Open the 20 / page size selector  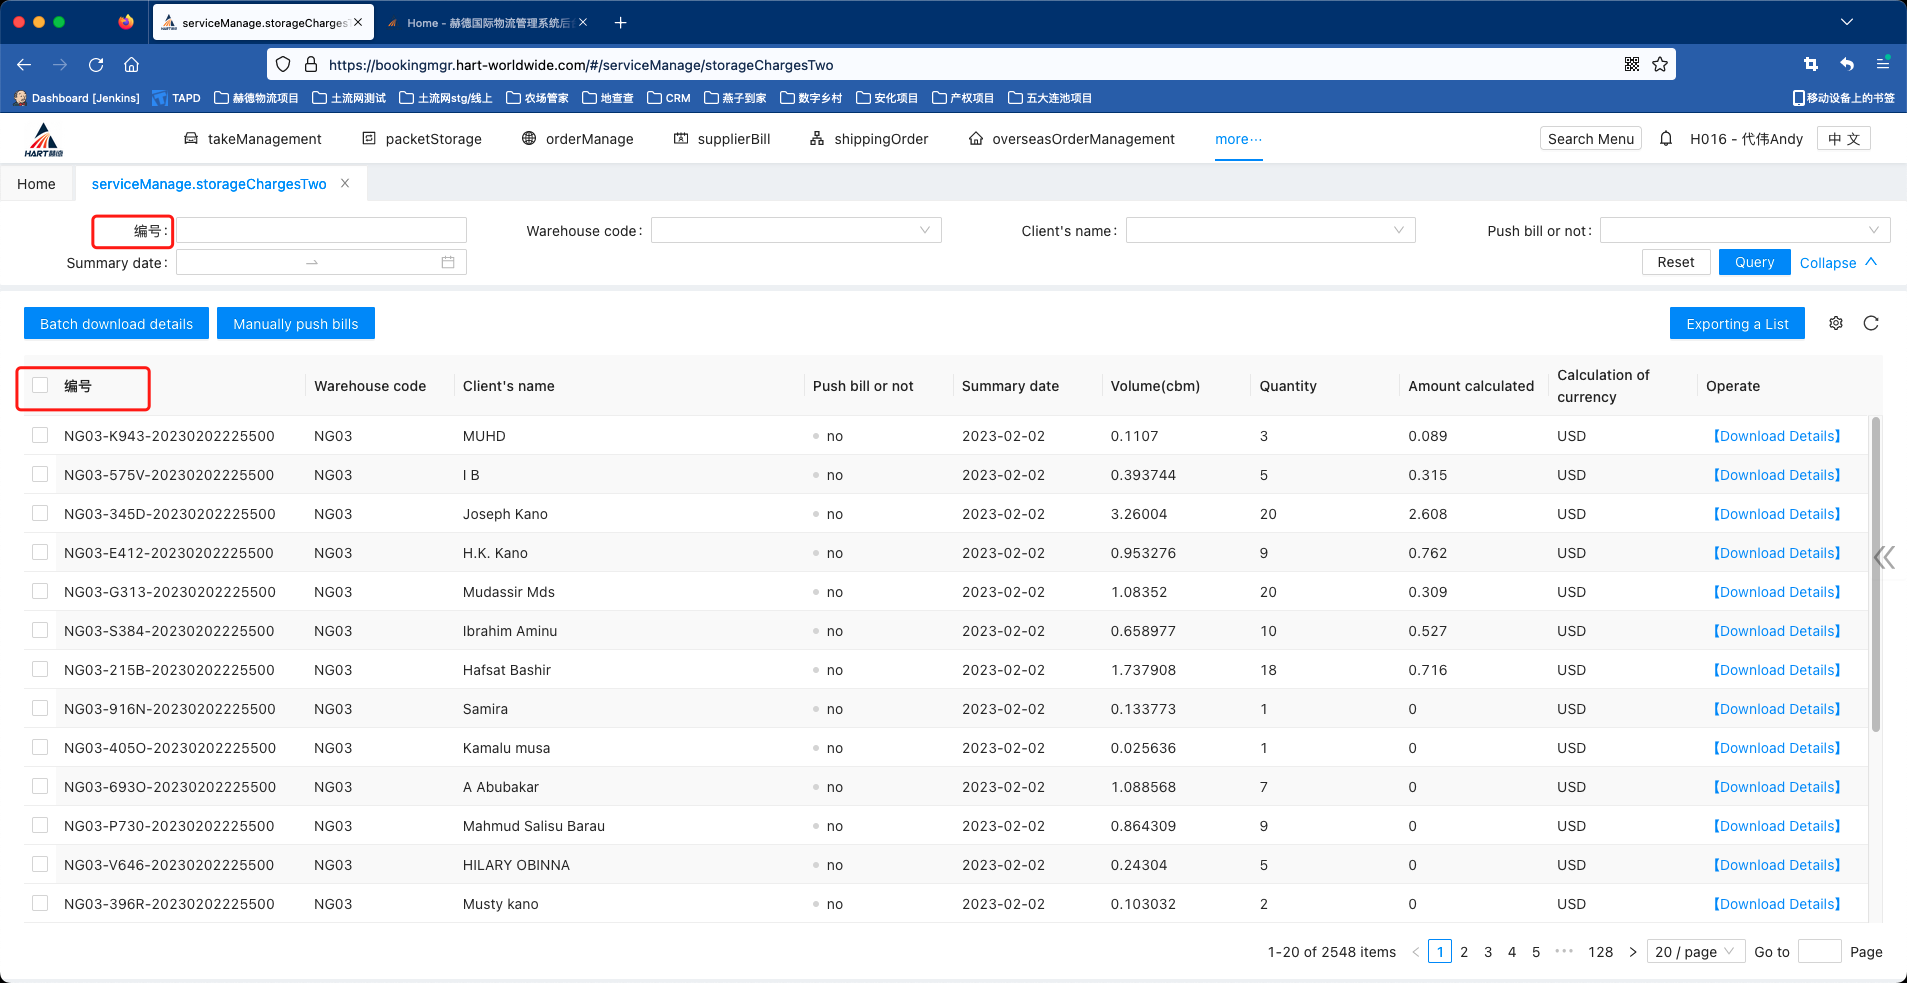point(1695,951)
